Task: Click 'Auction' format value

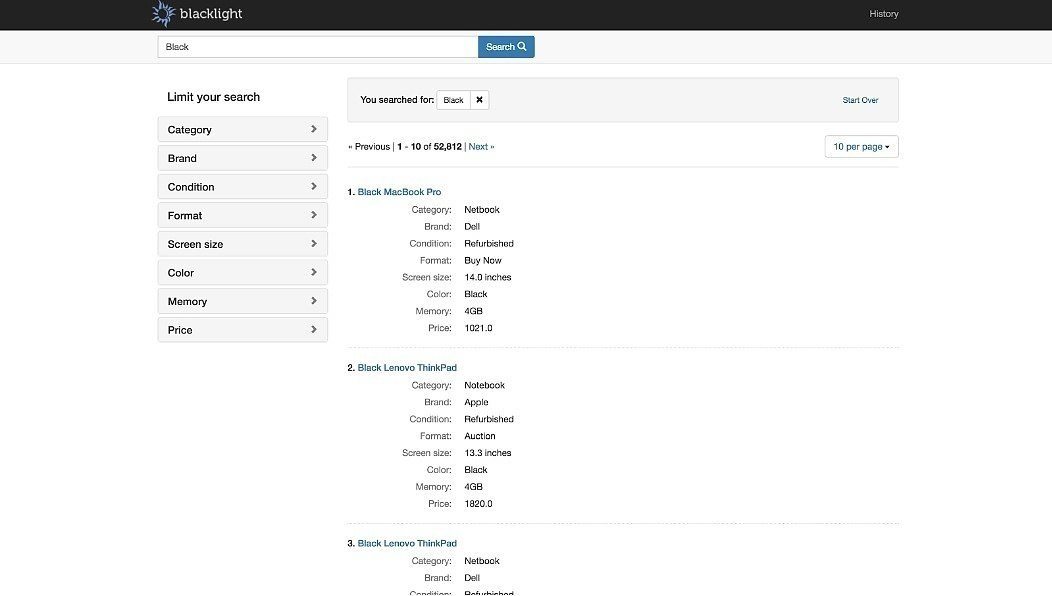Action: point(480,436)
